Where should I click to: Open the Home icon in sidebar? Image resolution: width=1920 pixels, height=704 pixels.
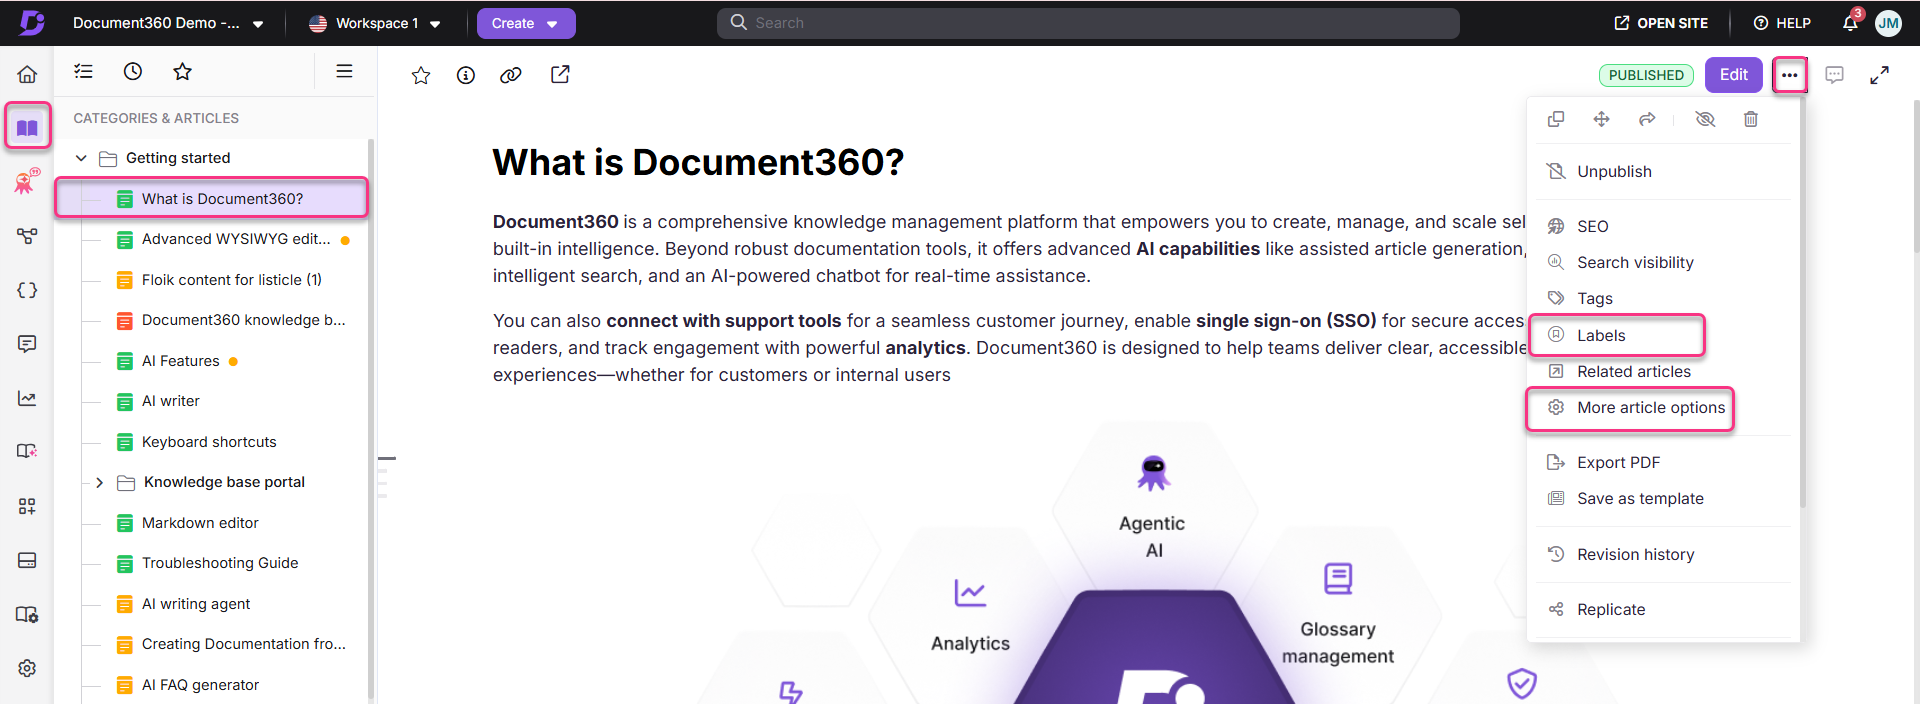(x=27, y=74)
